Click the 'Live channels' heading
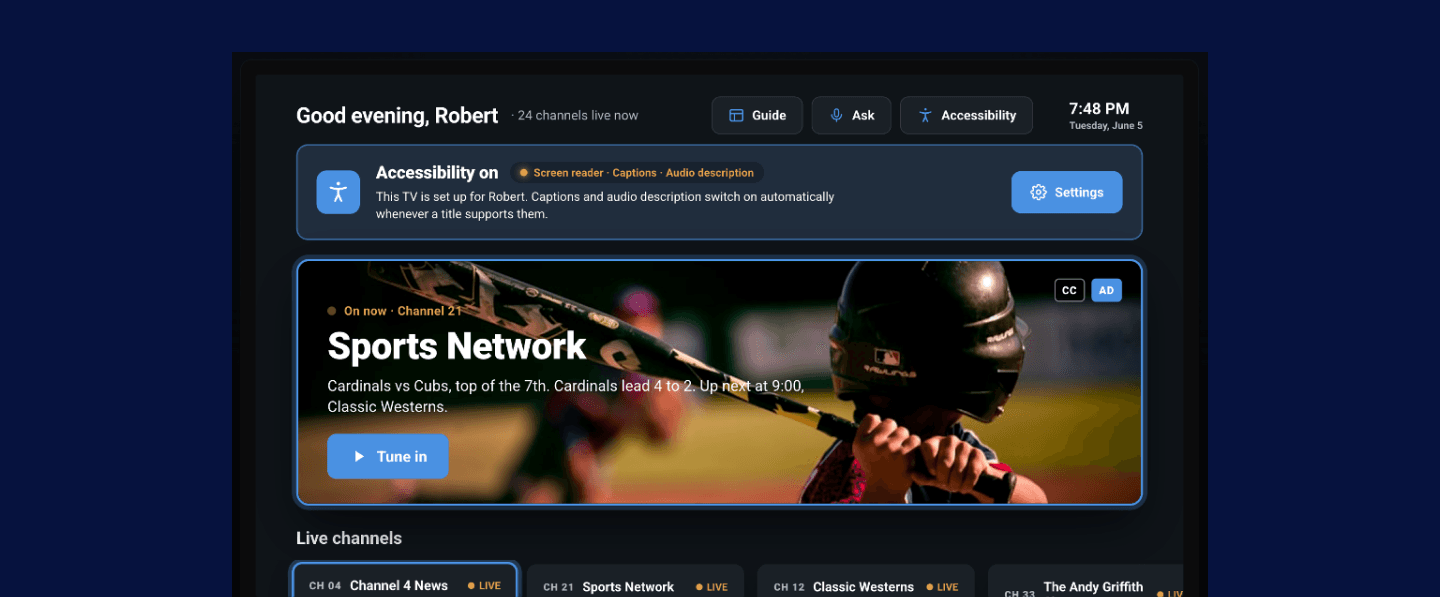 coord(349,538)
